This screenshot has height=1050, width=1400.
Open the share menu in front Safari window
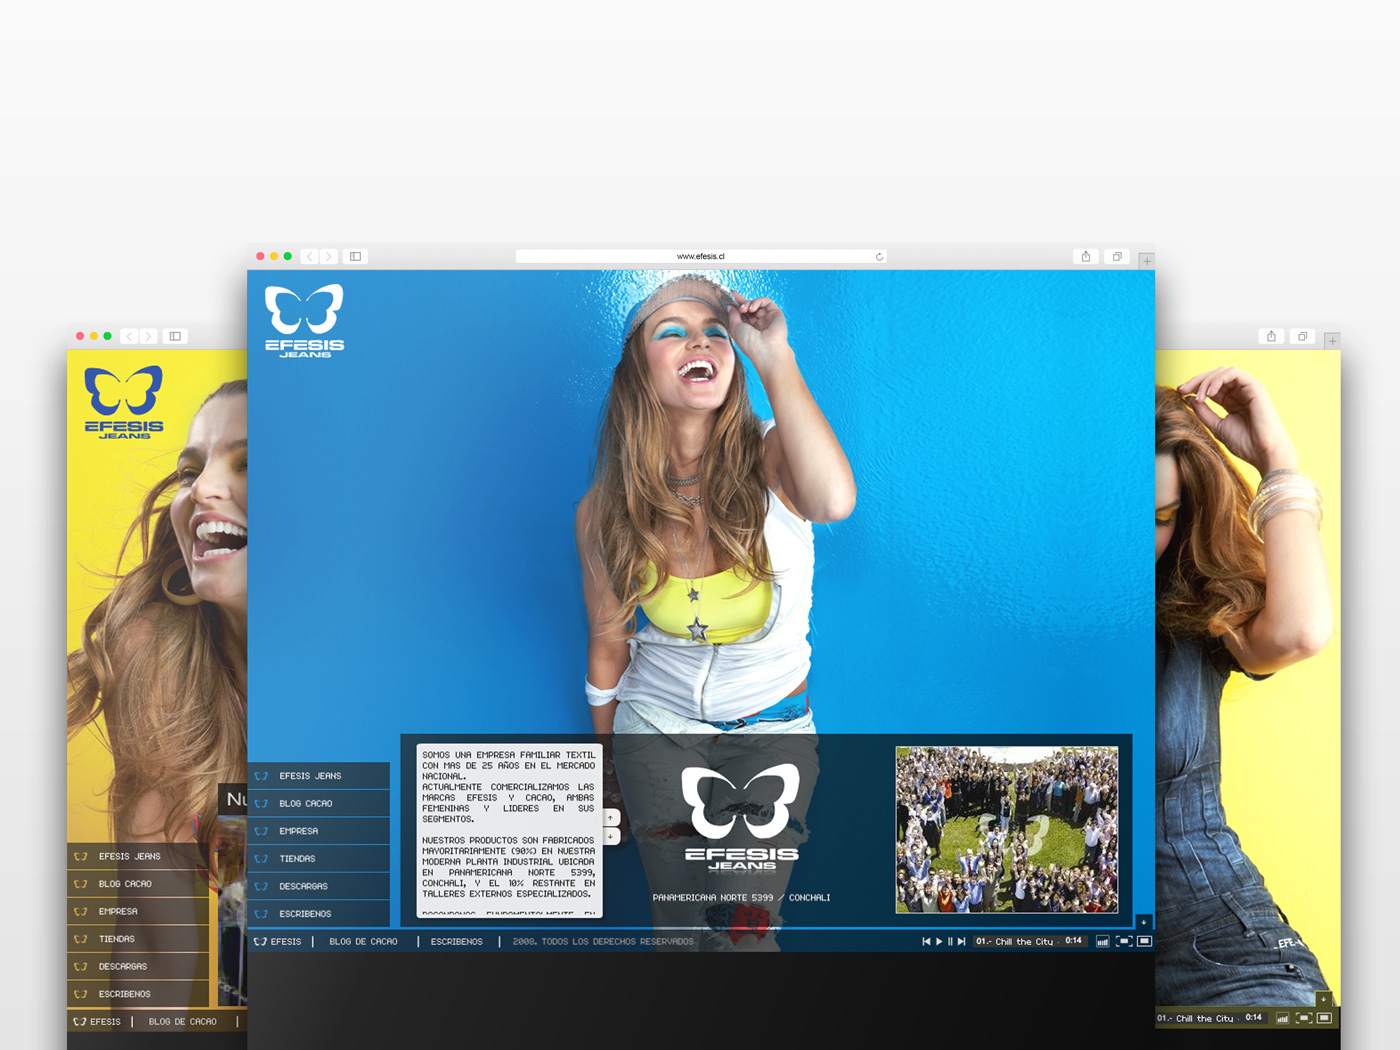point(1086,257)
